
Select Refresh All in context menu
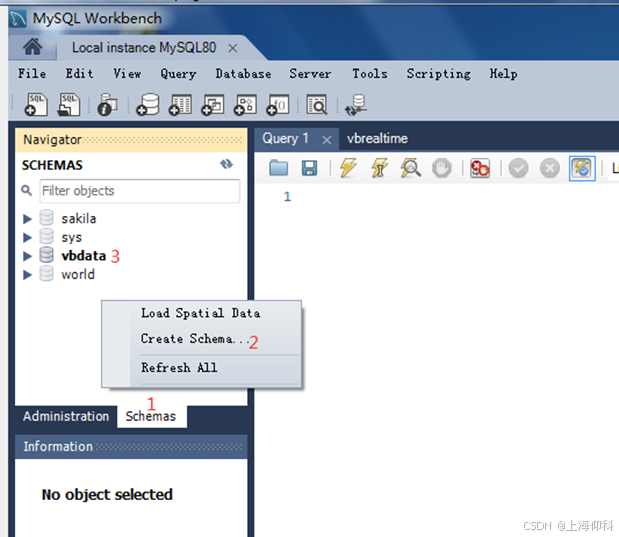[x=179, y=368]
